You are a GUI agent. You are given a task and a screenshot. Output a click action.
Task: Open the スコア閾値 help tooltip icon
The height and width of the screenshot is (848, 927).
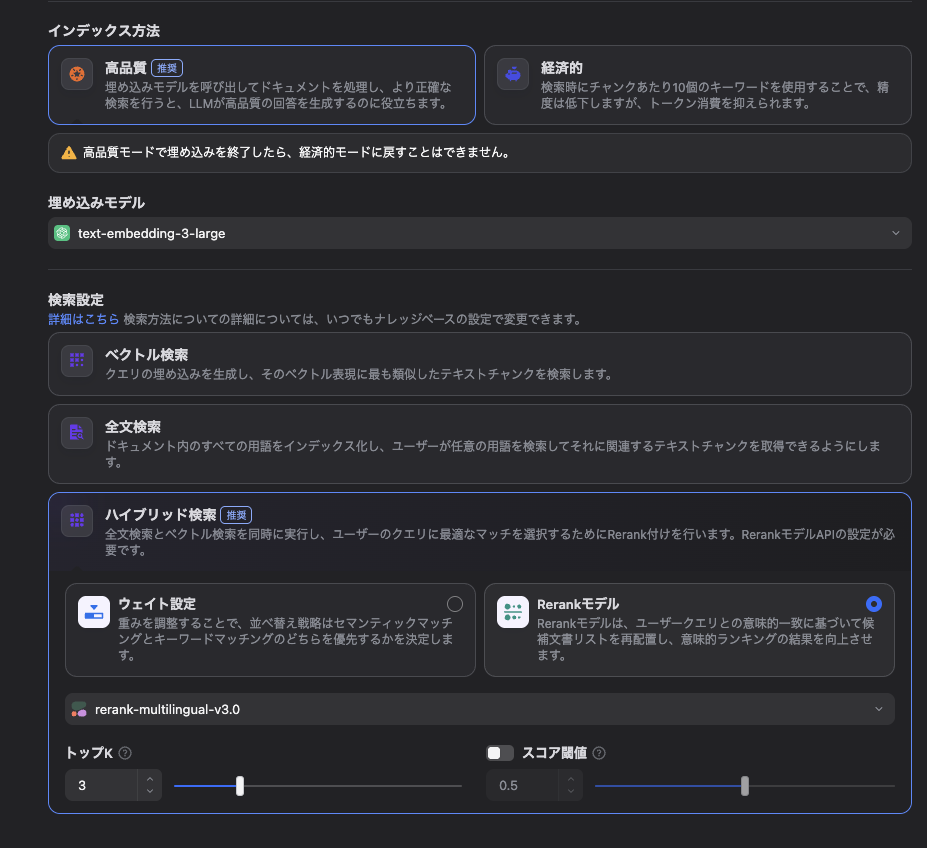point(598,753)
